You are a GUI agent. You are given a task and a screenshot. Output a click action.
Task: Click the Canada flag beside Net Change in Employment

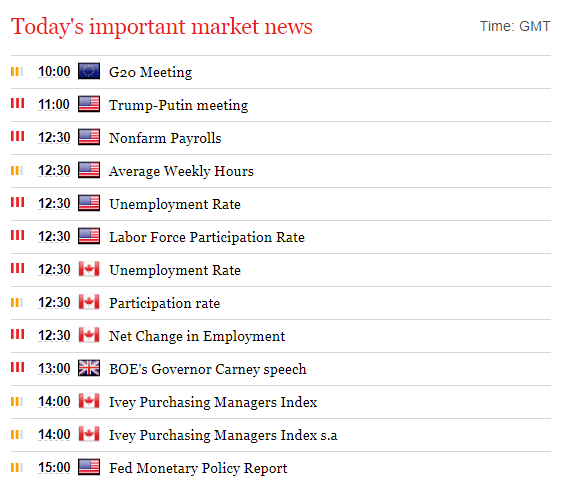[89, 335]
